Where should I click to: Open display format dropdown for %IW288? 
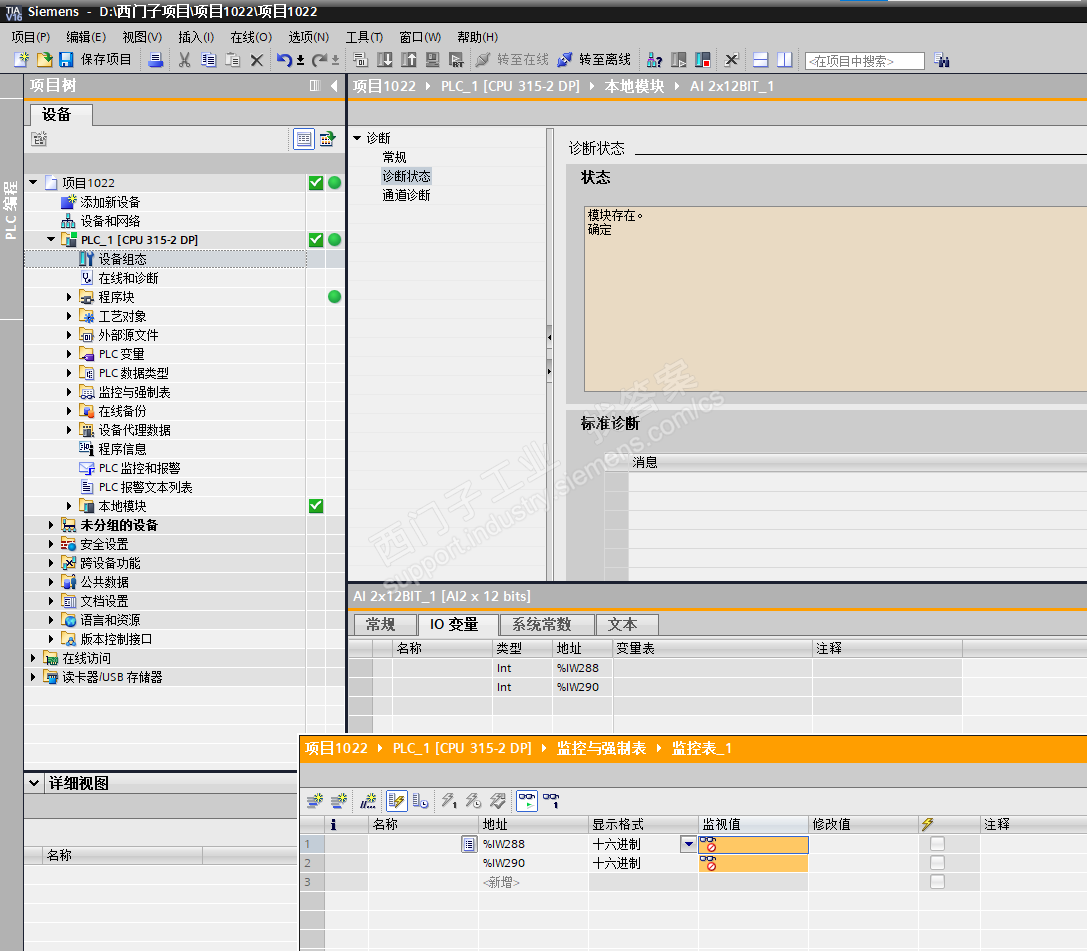click(x=688, y=844)
